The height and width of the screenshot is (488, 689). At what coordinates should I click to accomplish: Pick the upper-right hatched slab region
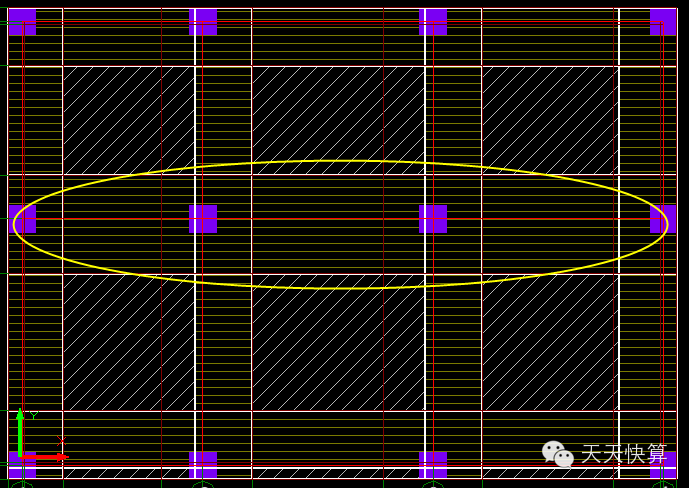pos(551,120)
